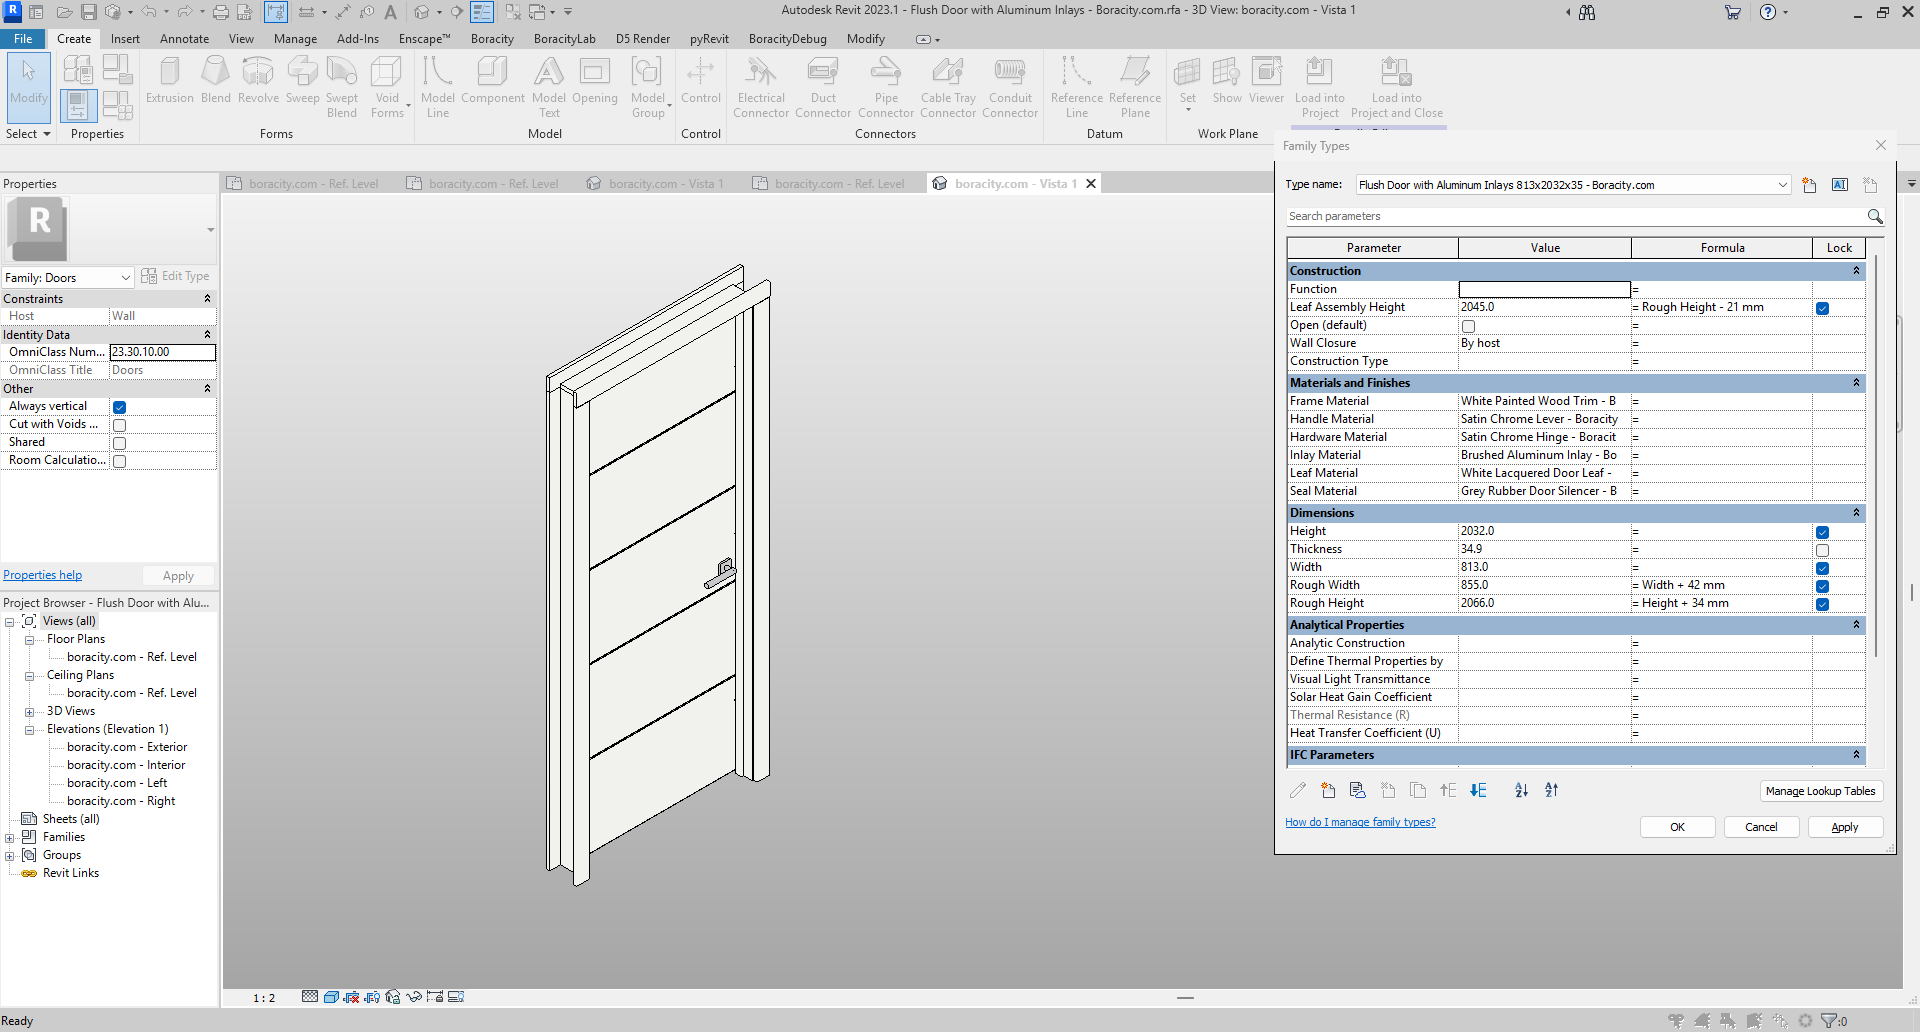Enable the lock for Thickness parameter

(1822, 550)
